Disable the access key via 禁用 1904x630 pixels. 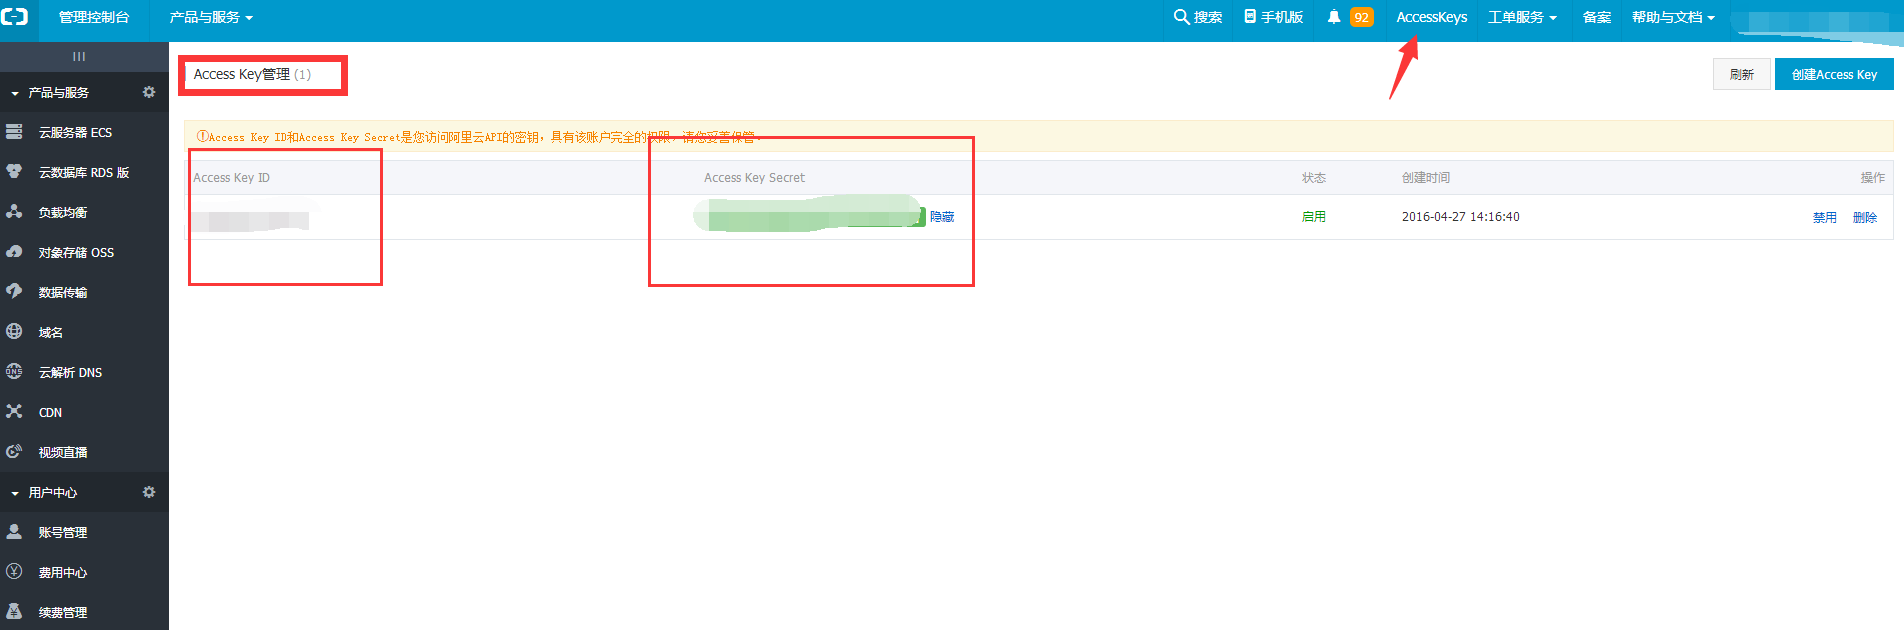pyautogui.click(x=1824, y=217)
